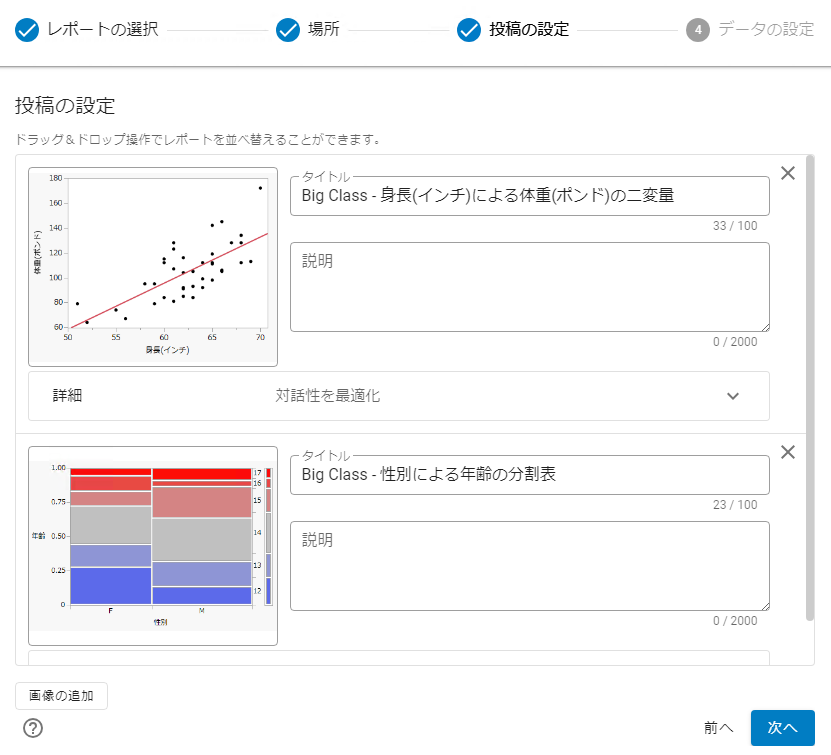
Task: Edit the 二変量 report title field
Action: [x=529, y=196]
